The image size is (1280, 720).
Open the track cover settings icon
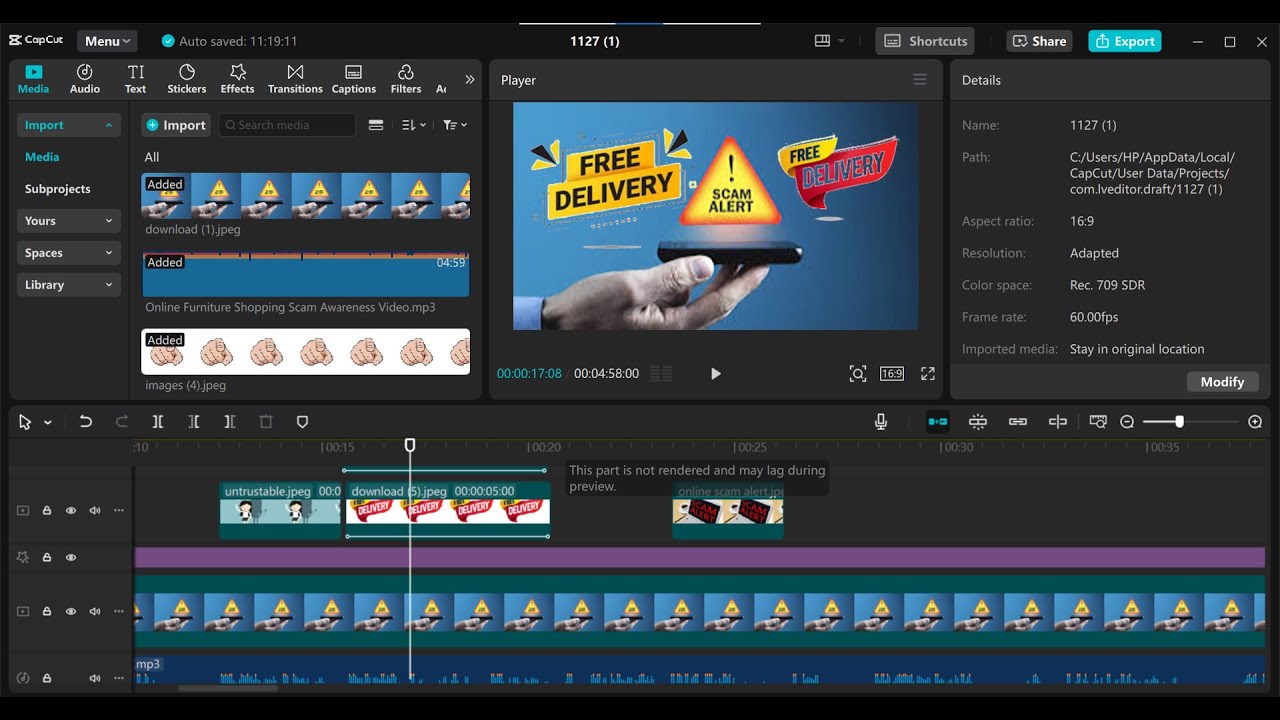point(1098,422)
